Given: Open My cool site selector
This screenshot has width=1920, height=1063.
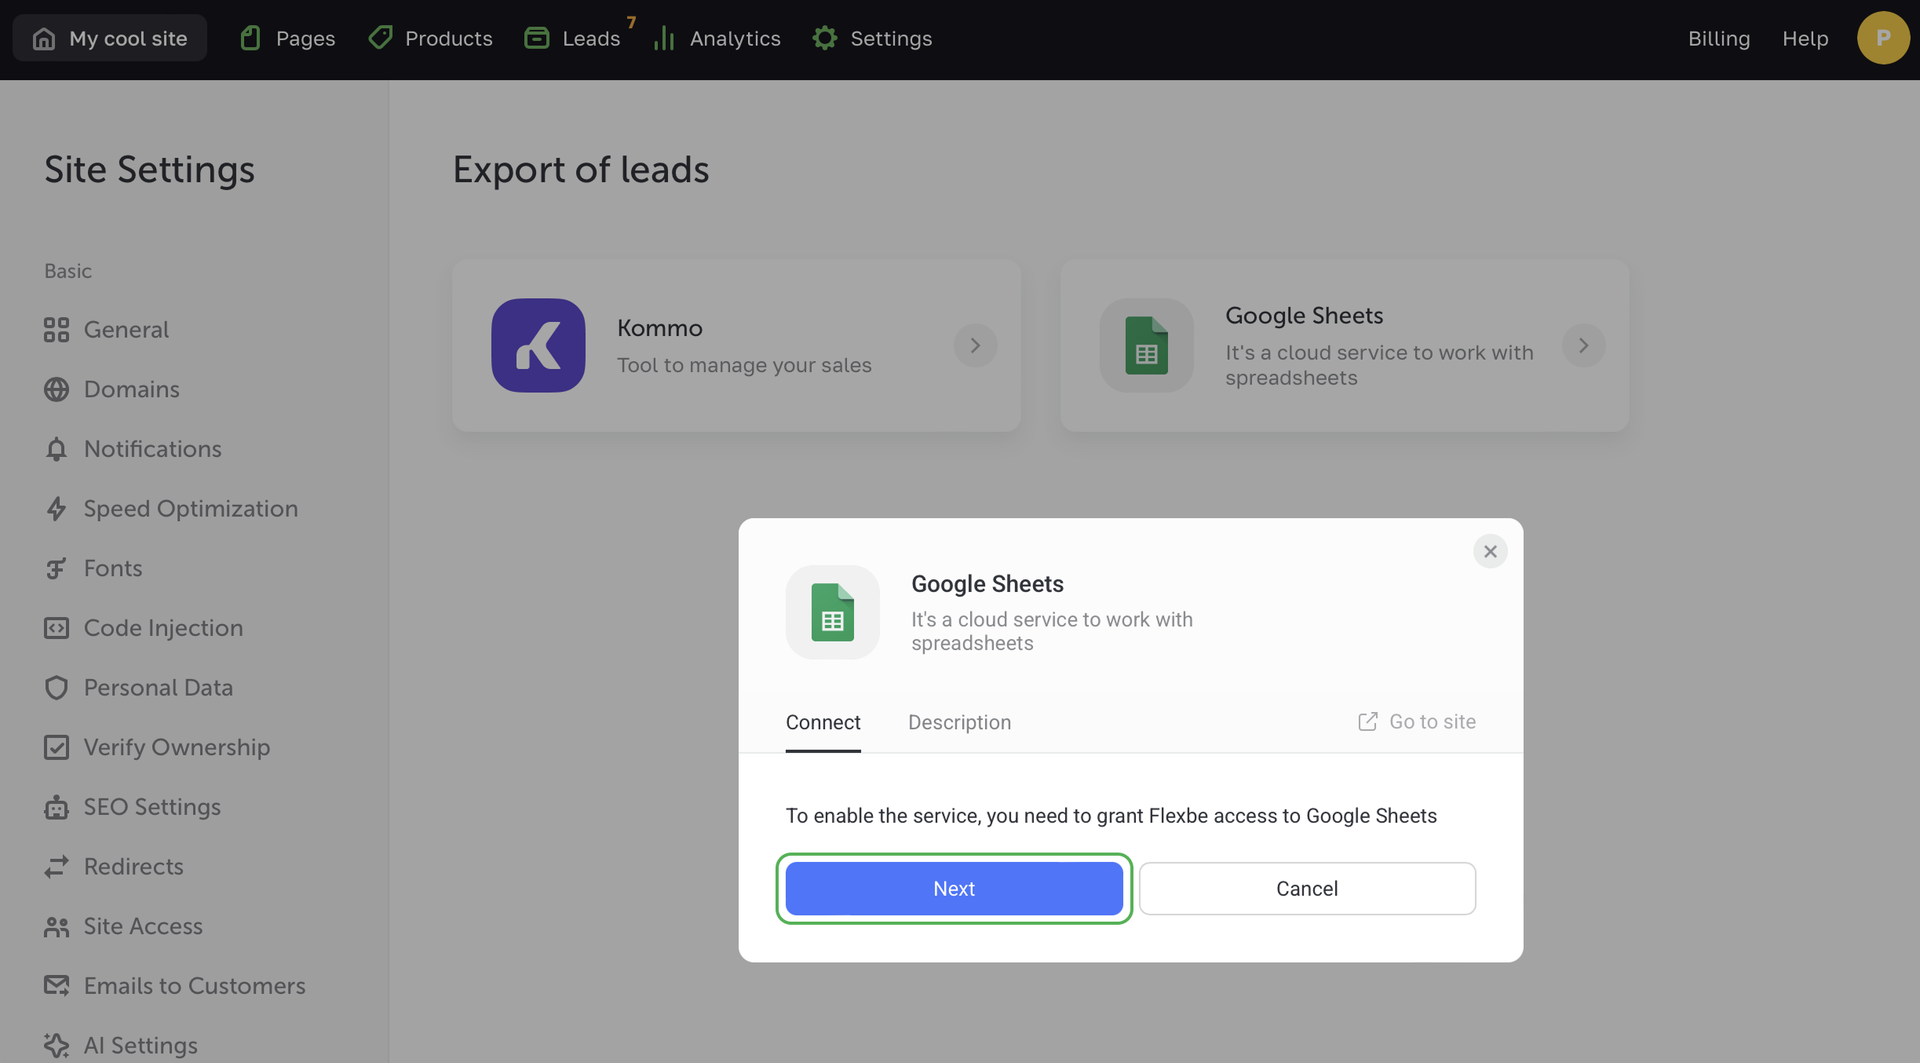Looking at the screenshot, I should click(110, 38).
